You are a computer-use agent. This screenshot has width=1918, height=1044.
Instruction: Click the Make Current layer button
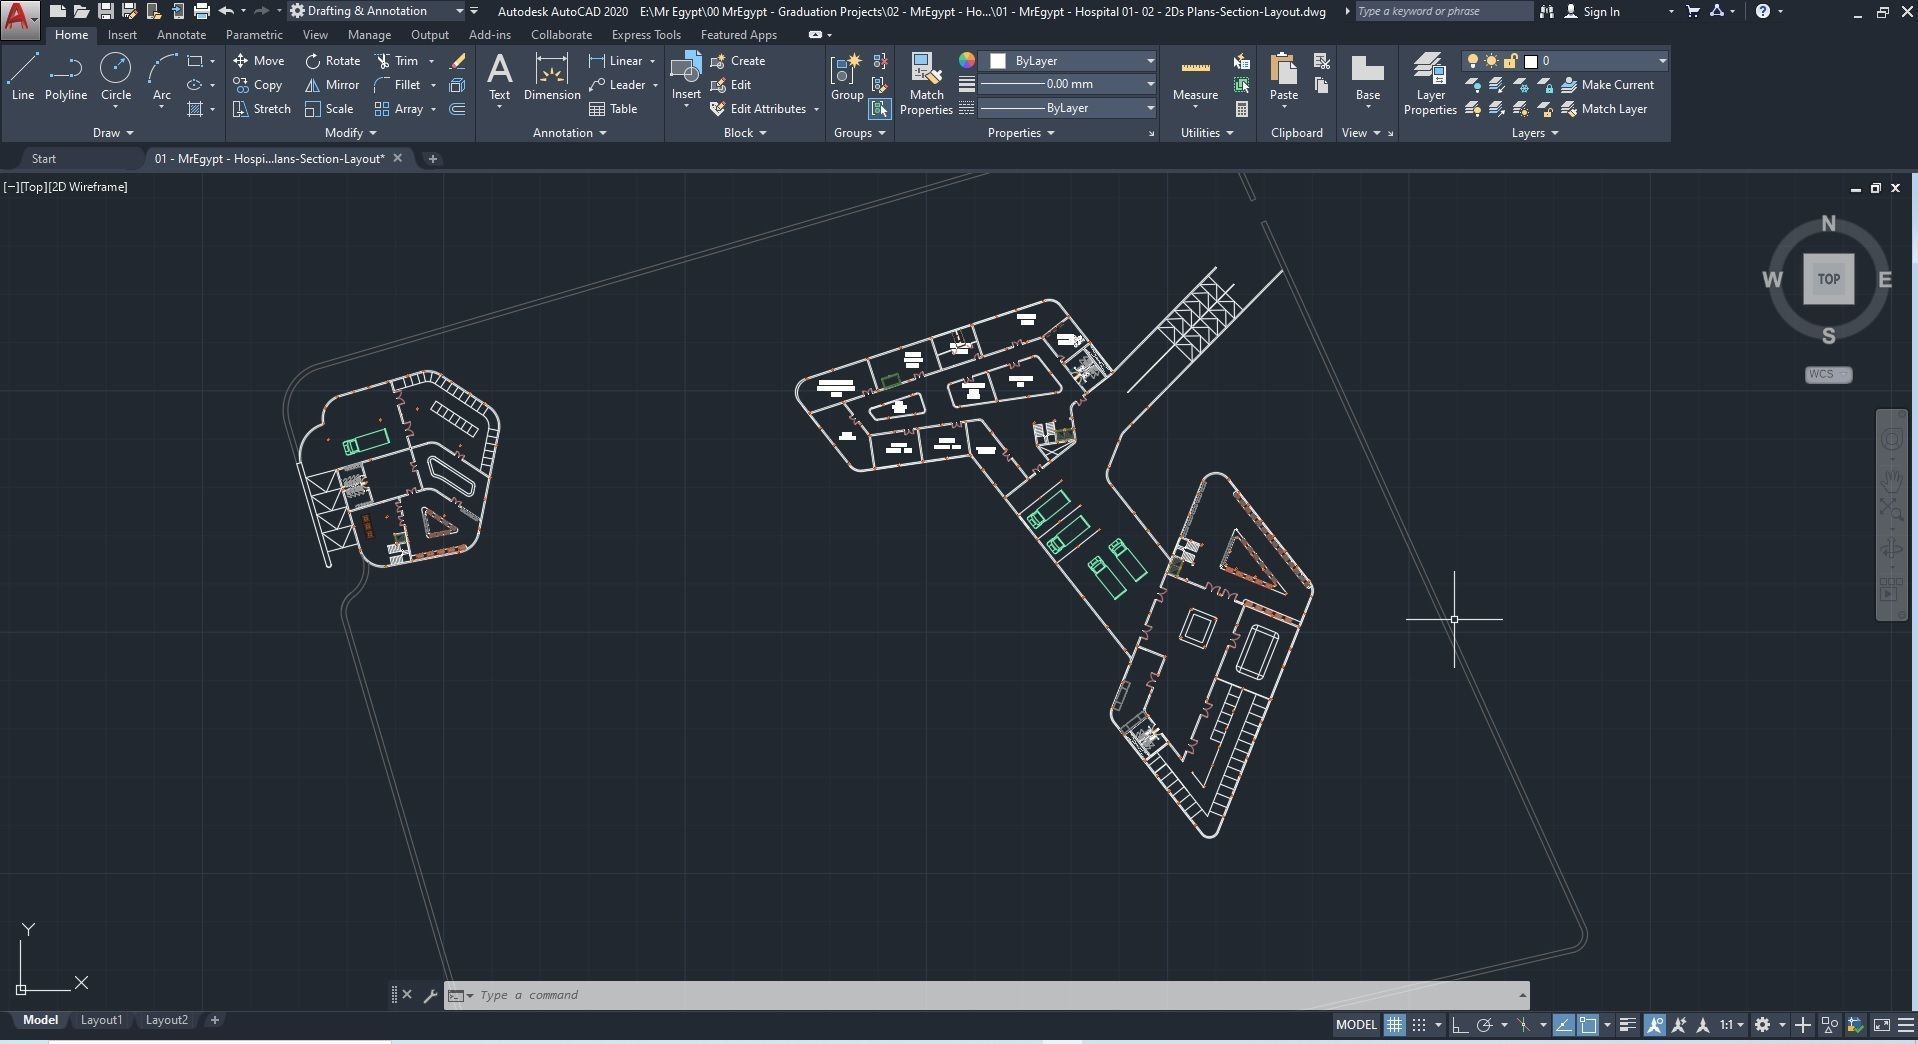pos(1607,85)
